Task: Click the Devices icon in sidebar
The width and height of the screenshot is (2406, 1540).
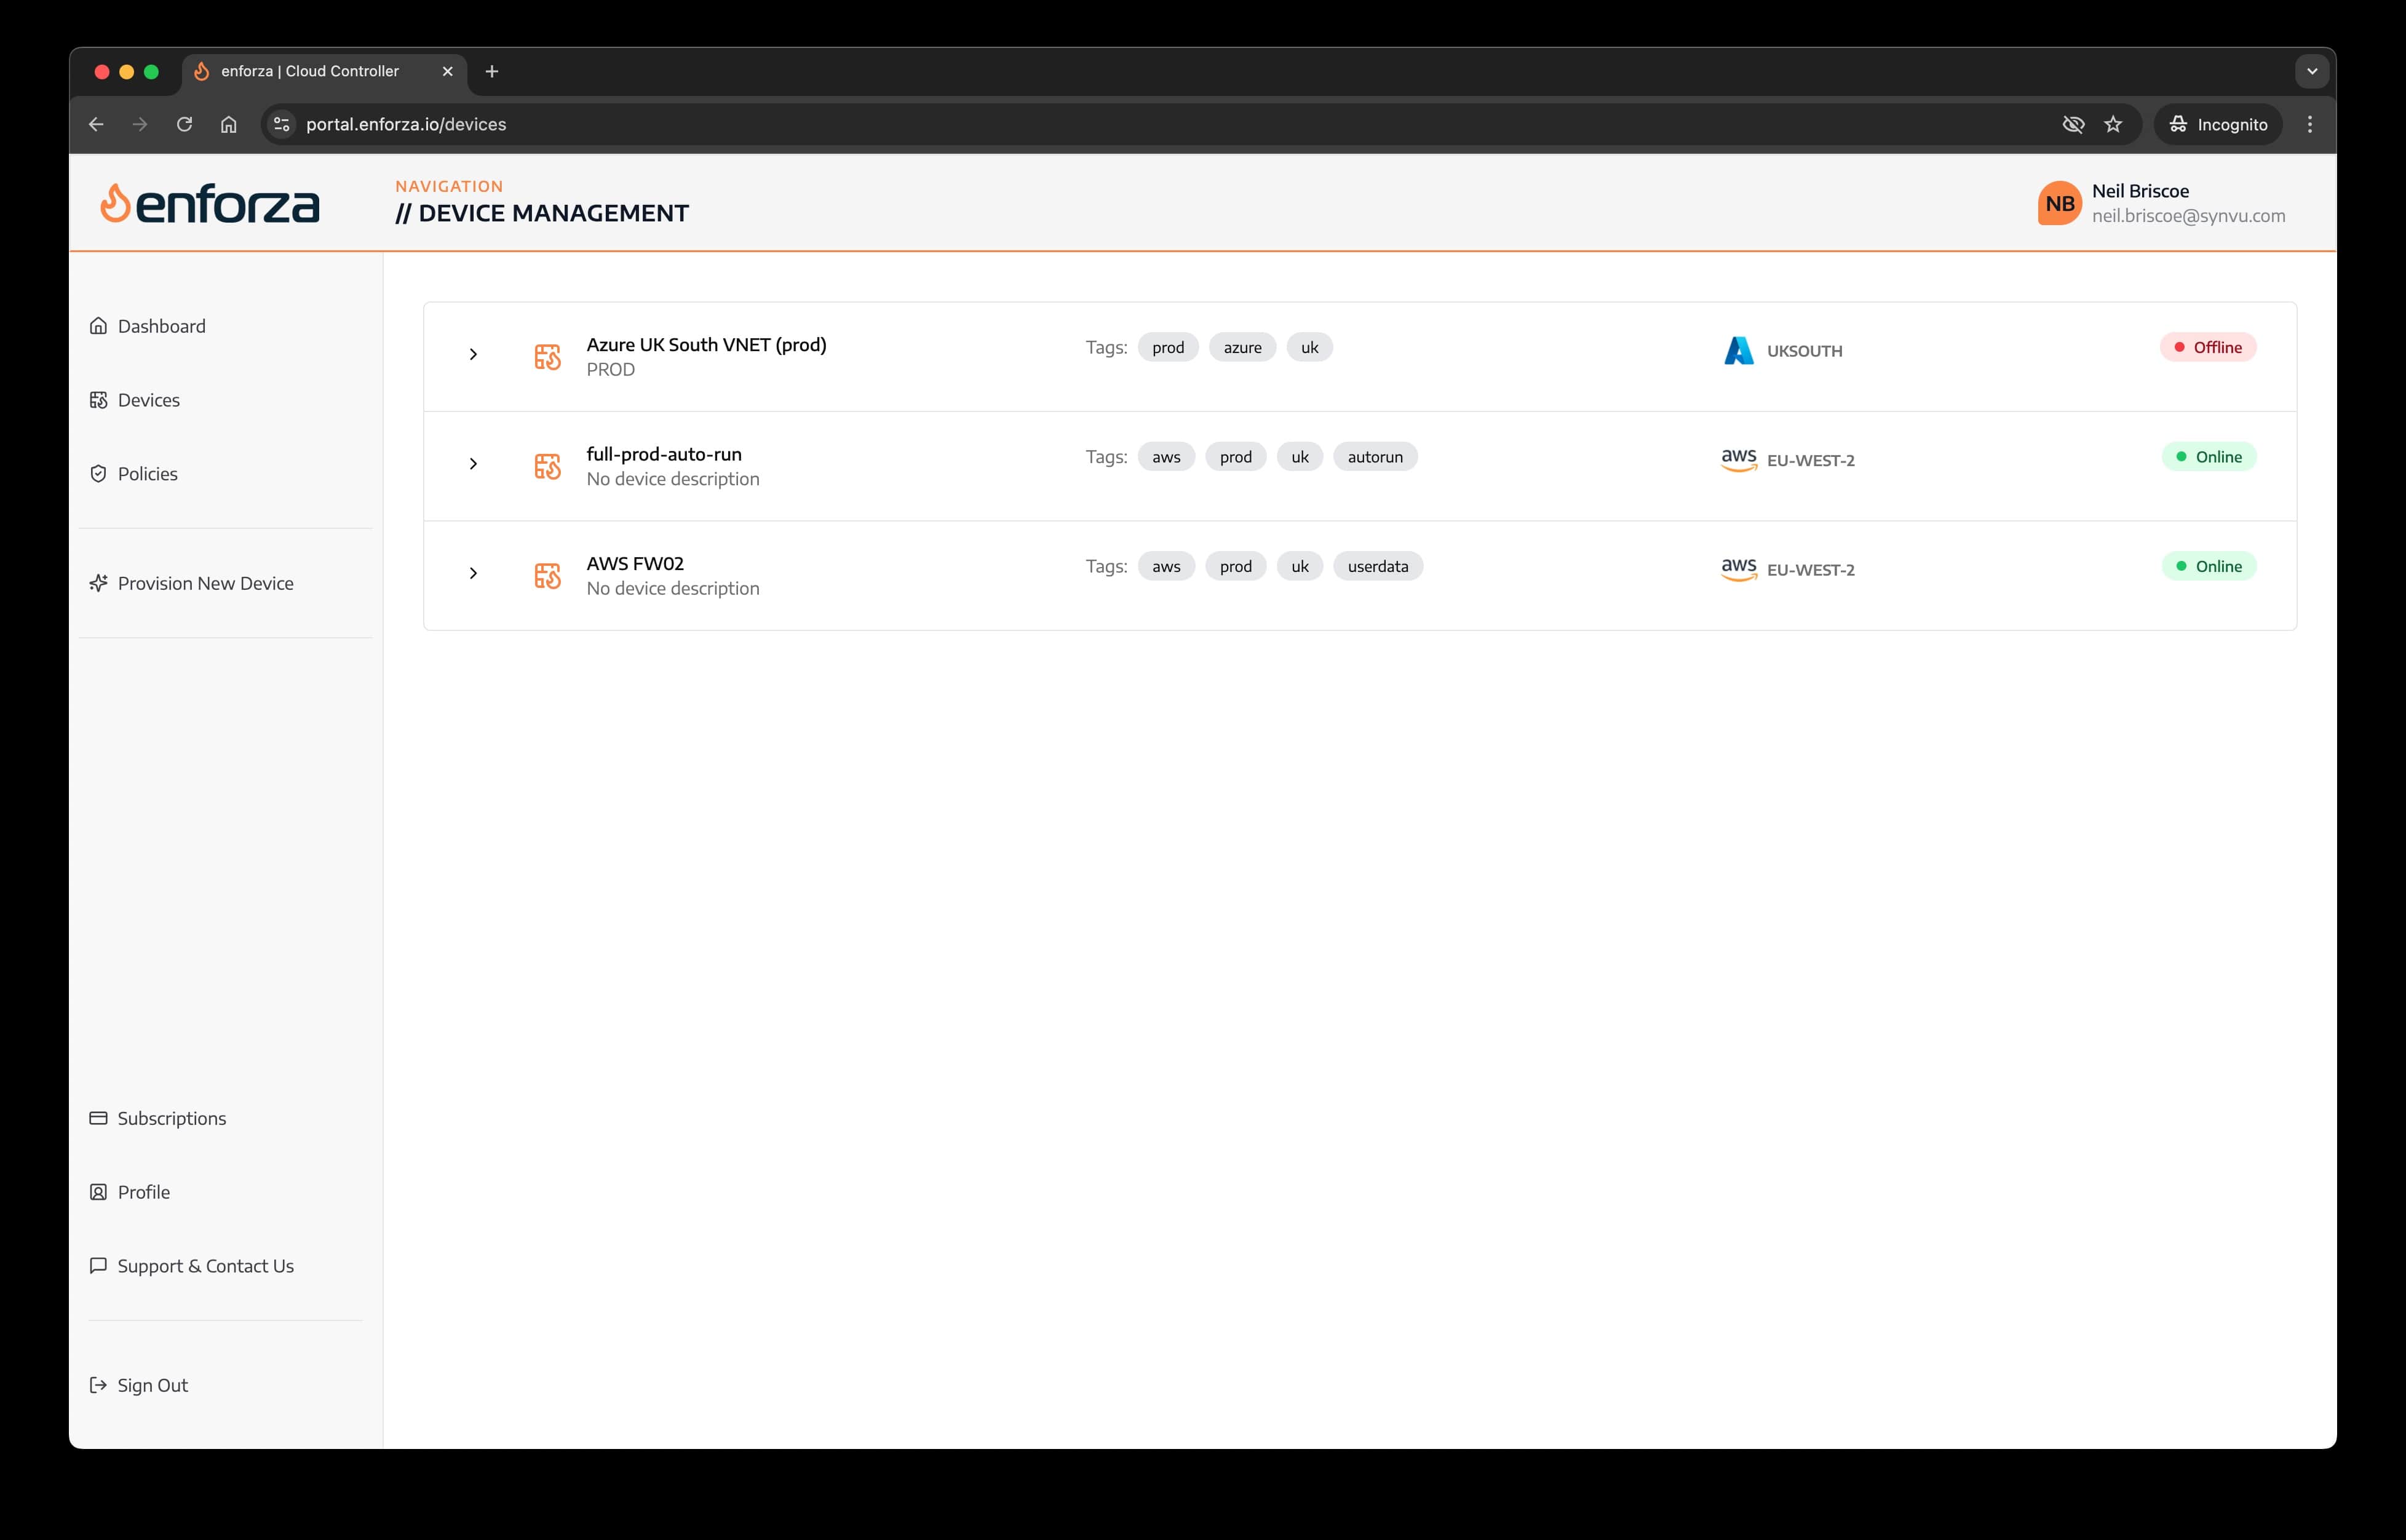Action: (x=98, y=400)
